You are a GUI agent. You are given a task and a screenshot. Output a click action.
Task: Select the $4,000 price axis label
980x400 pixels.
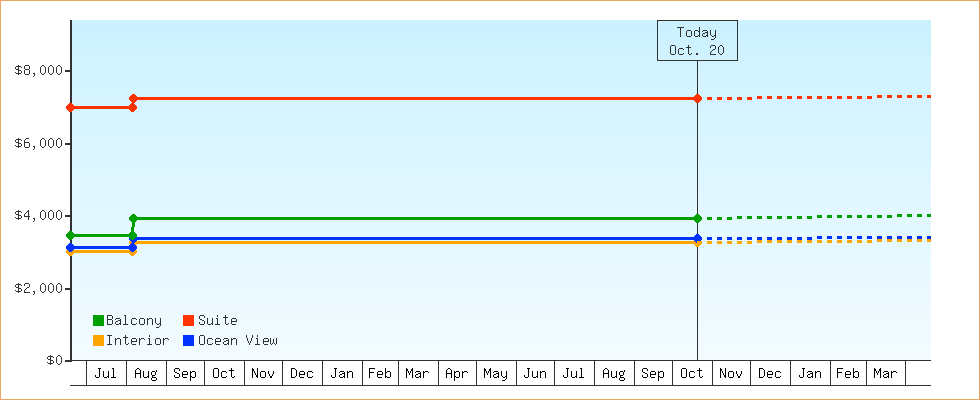39,216
